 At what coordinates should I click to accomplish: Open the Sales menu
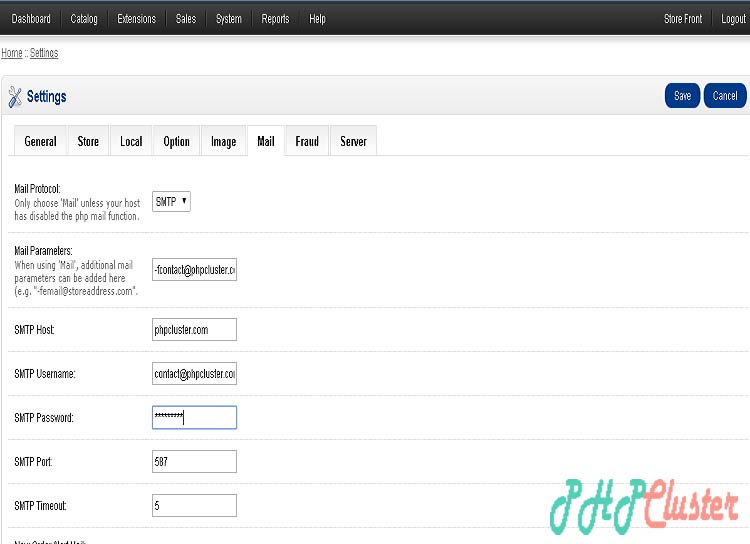tap(186, 19)
